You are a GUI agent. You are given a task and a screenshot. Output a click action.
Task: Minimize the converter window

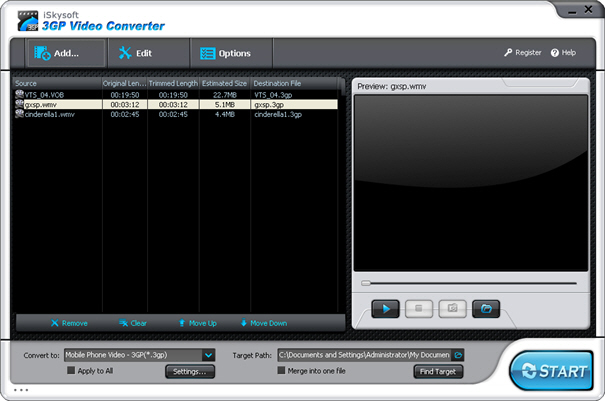coord(572,12)
